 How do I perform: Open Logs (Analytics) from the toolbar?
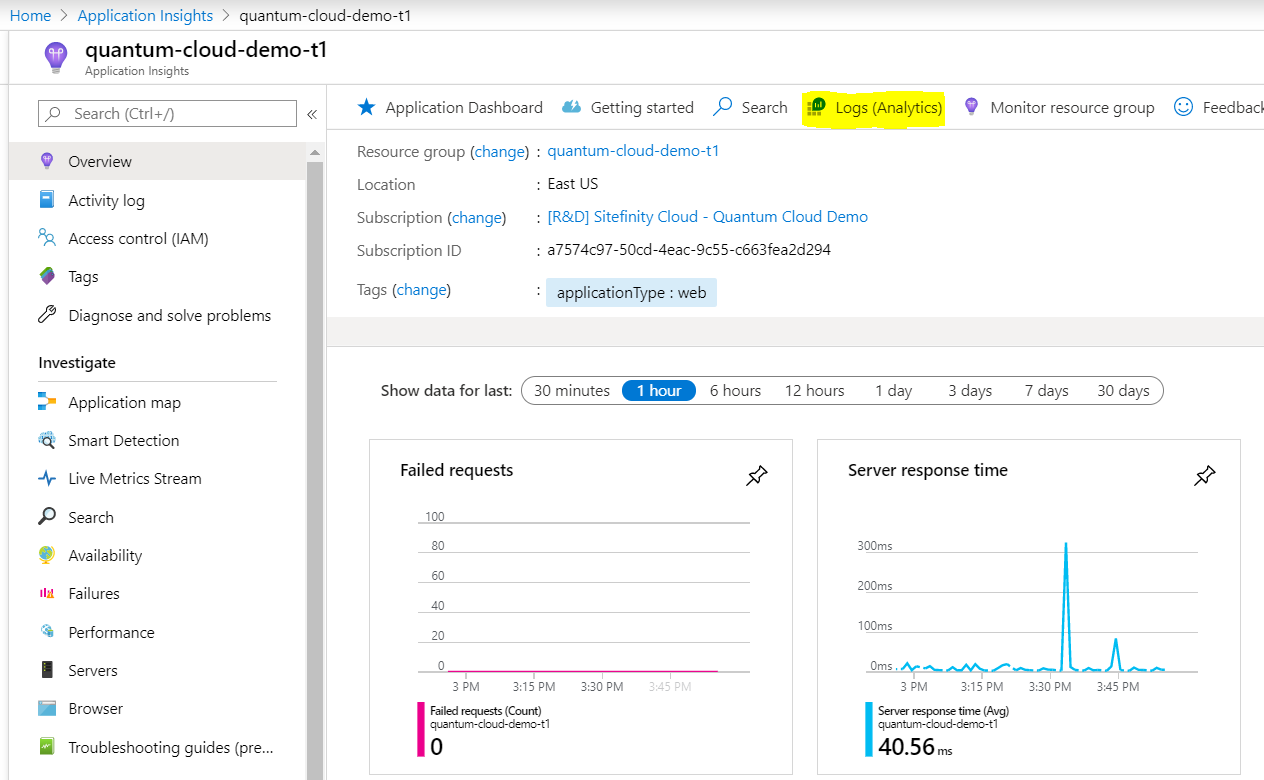pos(873,106)
